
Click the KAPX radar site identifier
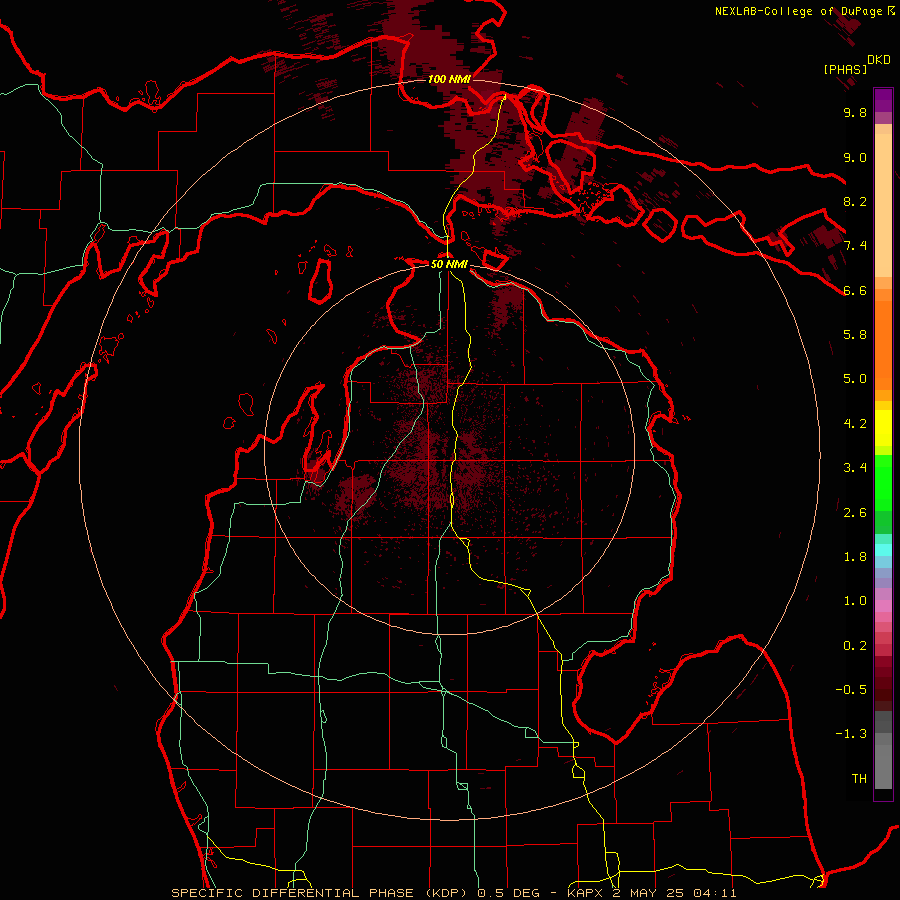(587, 893)
